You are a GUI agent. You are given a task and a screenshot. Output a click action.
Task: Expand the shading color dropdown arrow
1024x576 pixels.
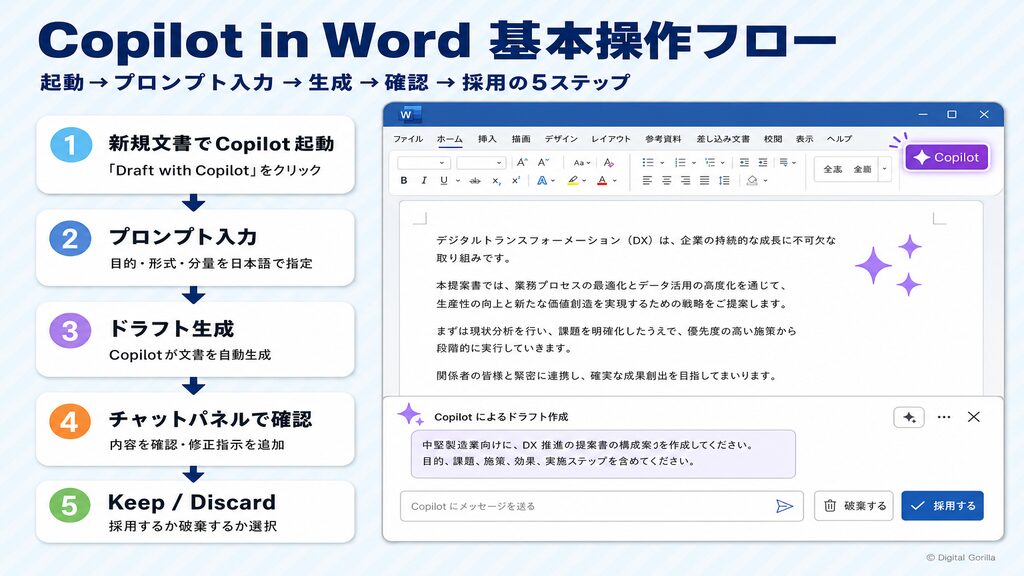click(765, 181)
